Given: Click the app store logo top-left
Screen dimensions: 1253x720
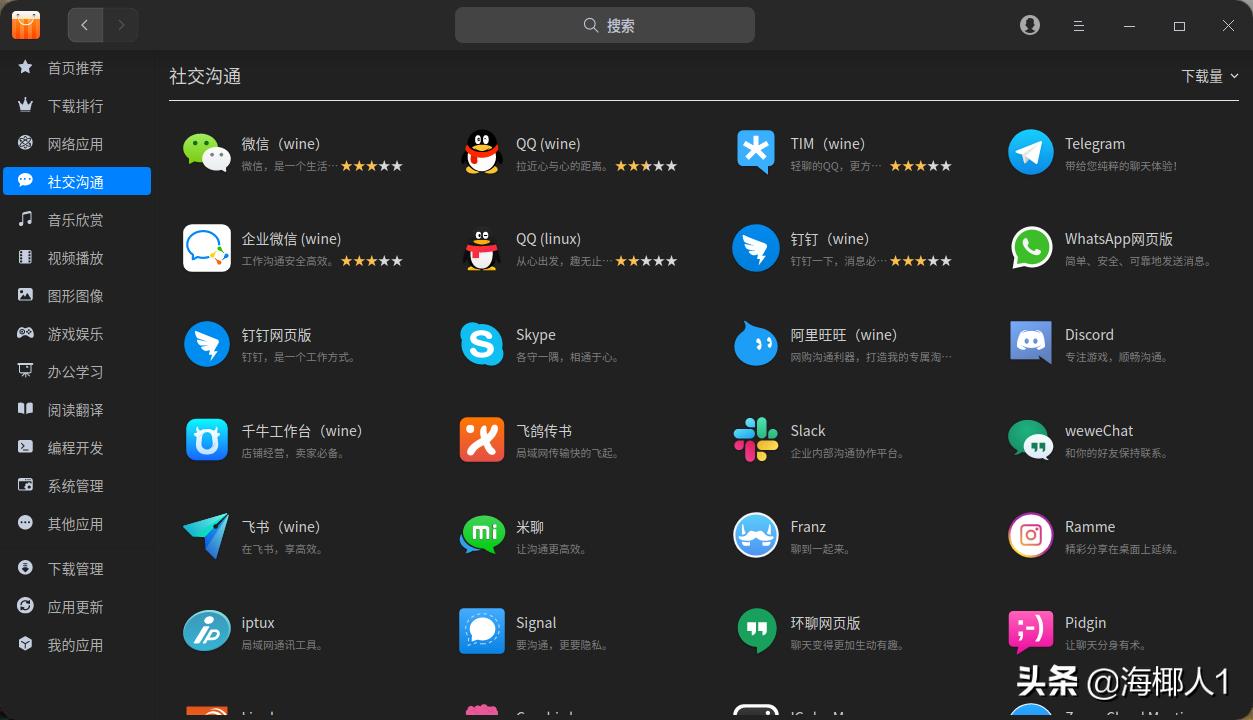Looking at the screenshot, I should point(26,24).
